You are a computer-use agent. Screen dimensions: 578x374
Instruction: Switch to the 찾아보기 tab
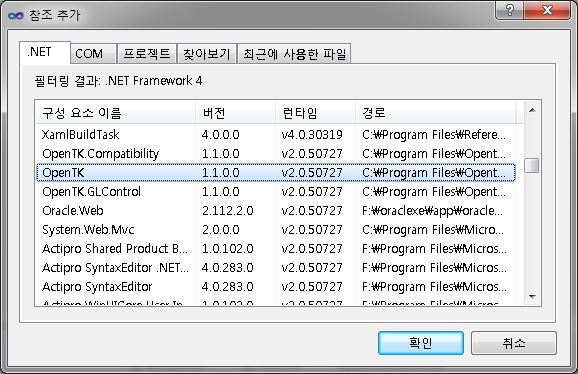pyautogui.click(x=207, y=54)
